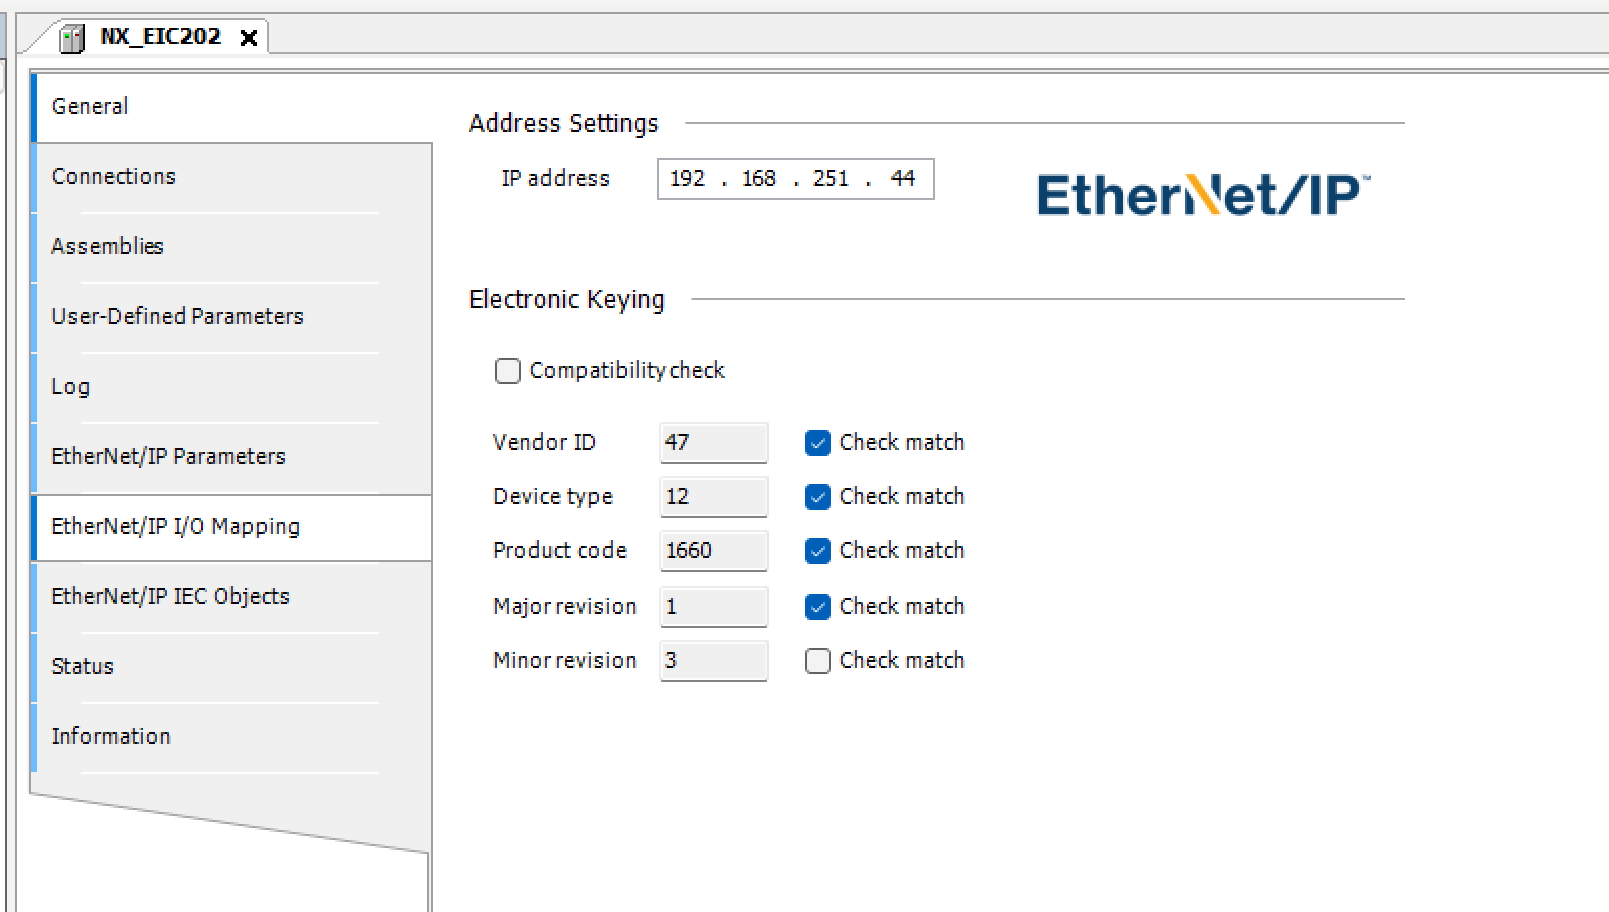Show the Log tab
This screenshot has width=1609, height=912.
70,386
